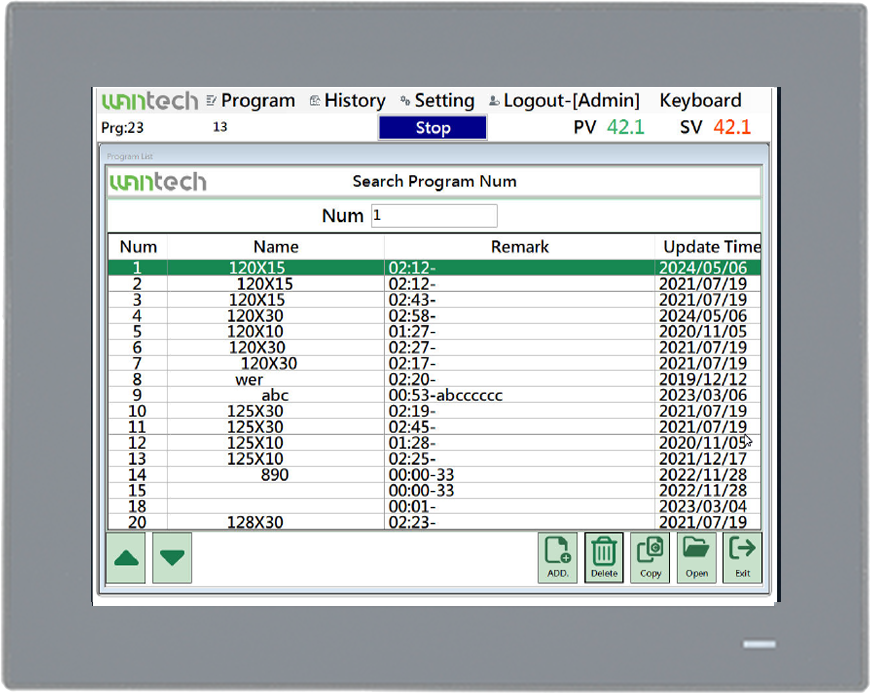This screenshot has height=694, width=870.
Task: Select program 10 with remark 02:19-
Action: coord(434,411)
